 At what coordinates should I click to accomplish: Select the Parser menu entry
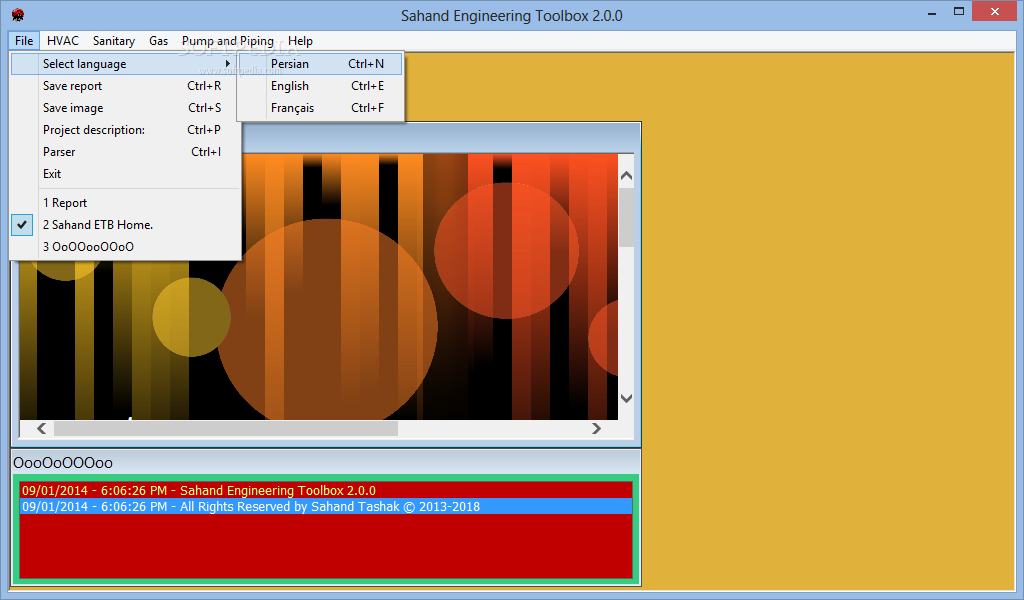tap(124, 151)
